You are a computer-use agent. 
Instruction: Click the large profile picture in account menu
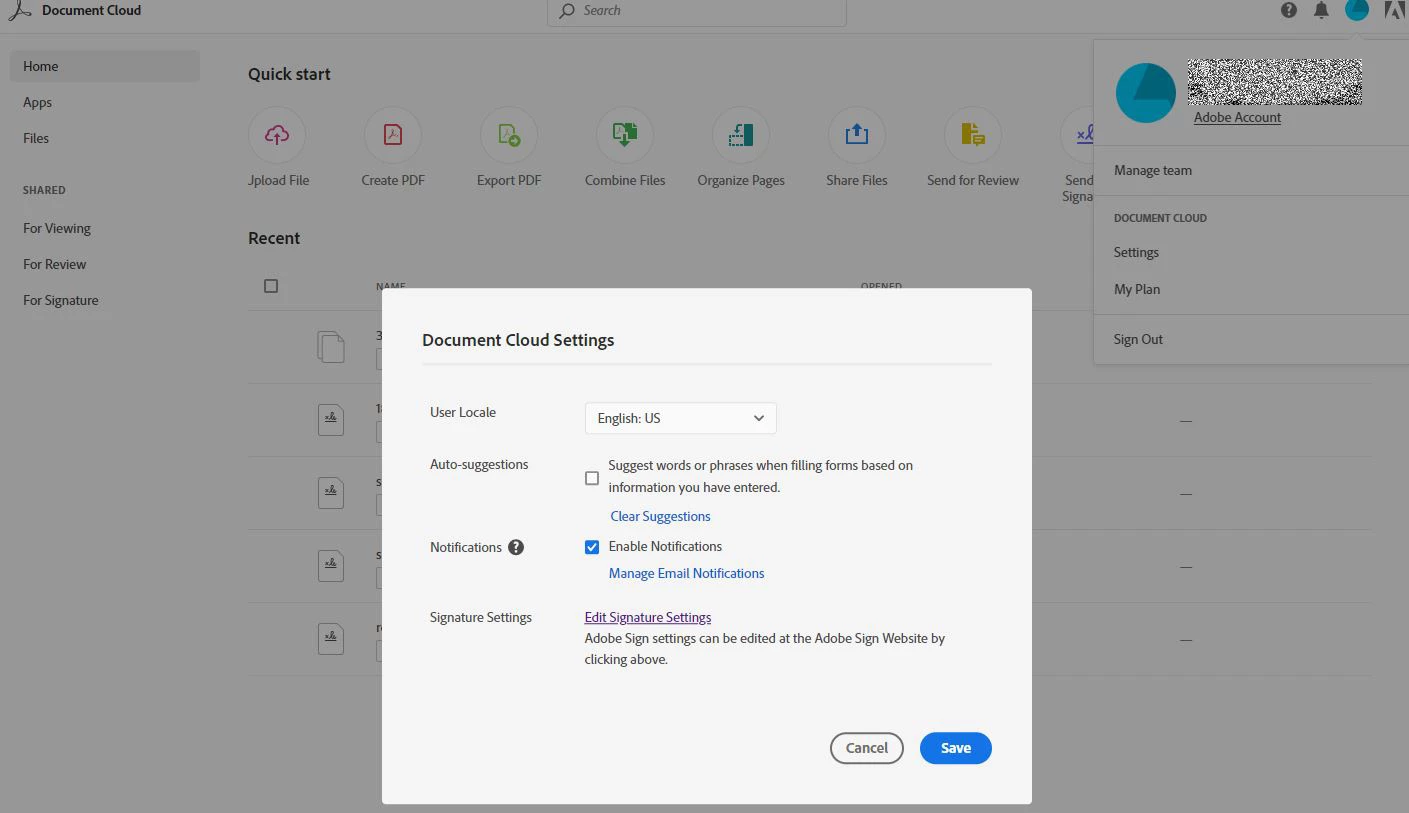coord(1146,93)
